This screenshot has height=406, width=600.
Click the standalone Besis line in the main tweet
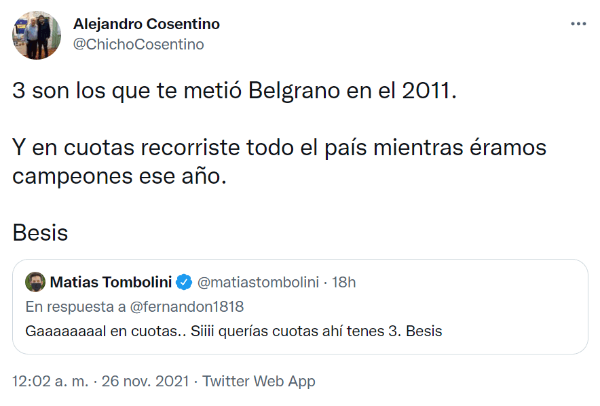pos(40,233)
